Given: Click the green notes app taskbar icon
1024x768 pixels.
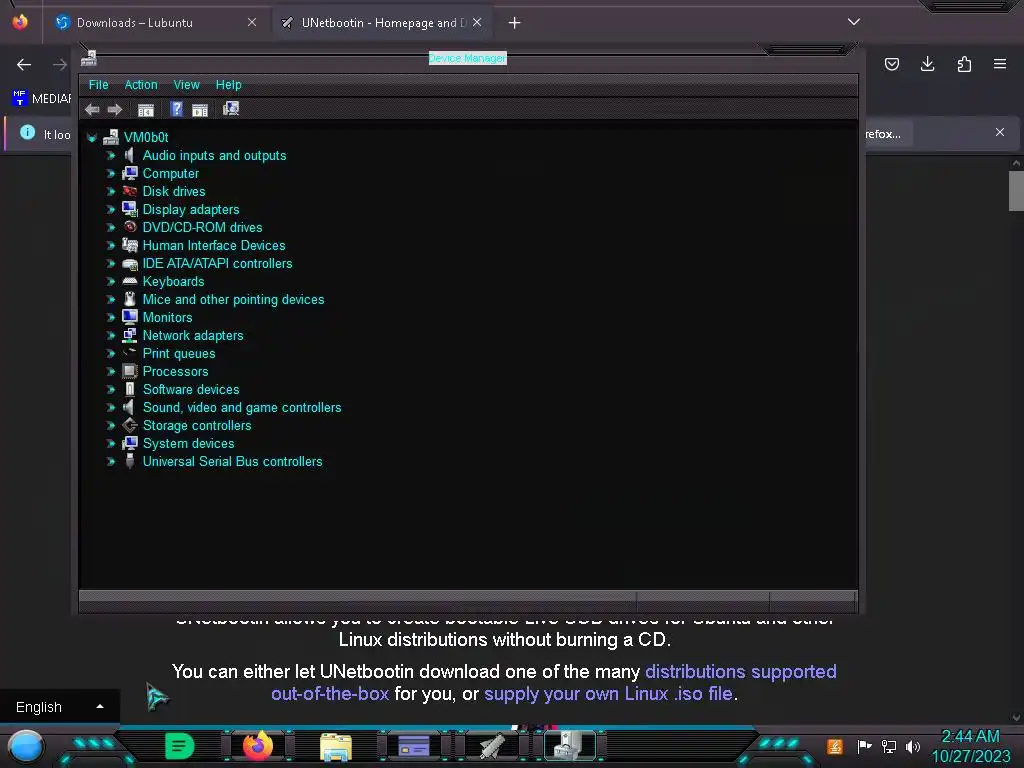Looking at the screenshot, I should 180,746.
